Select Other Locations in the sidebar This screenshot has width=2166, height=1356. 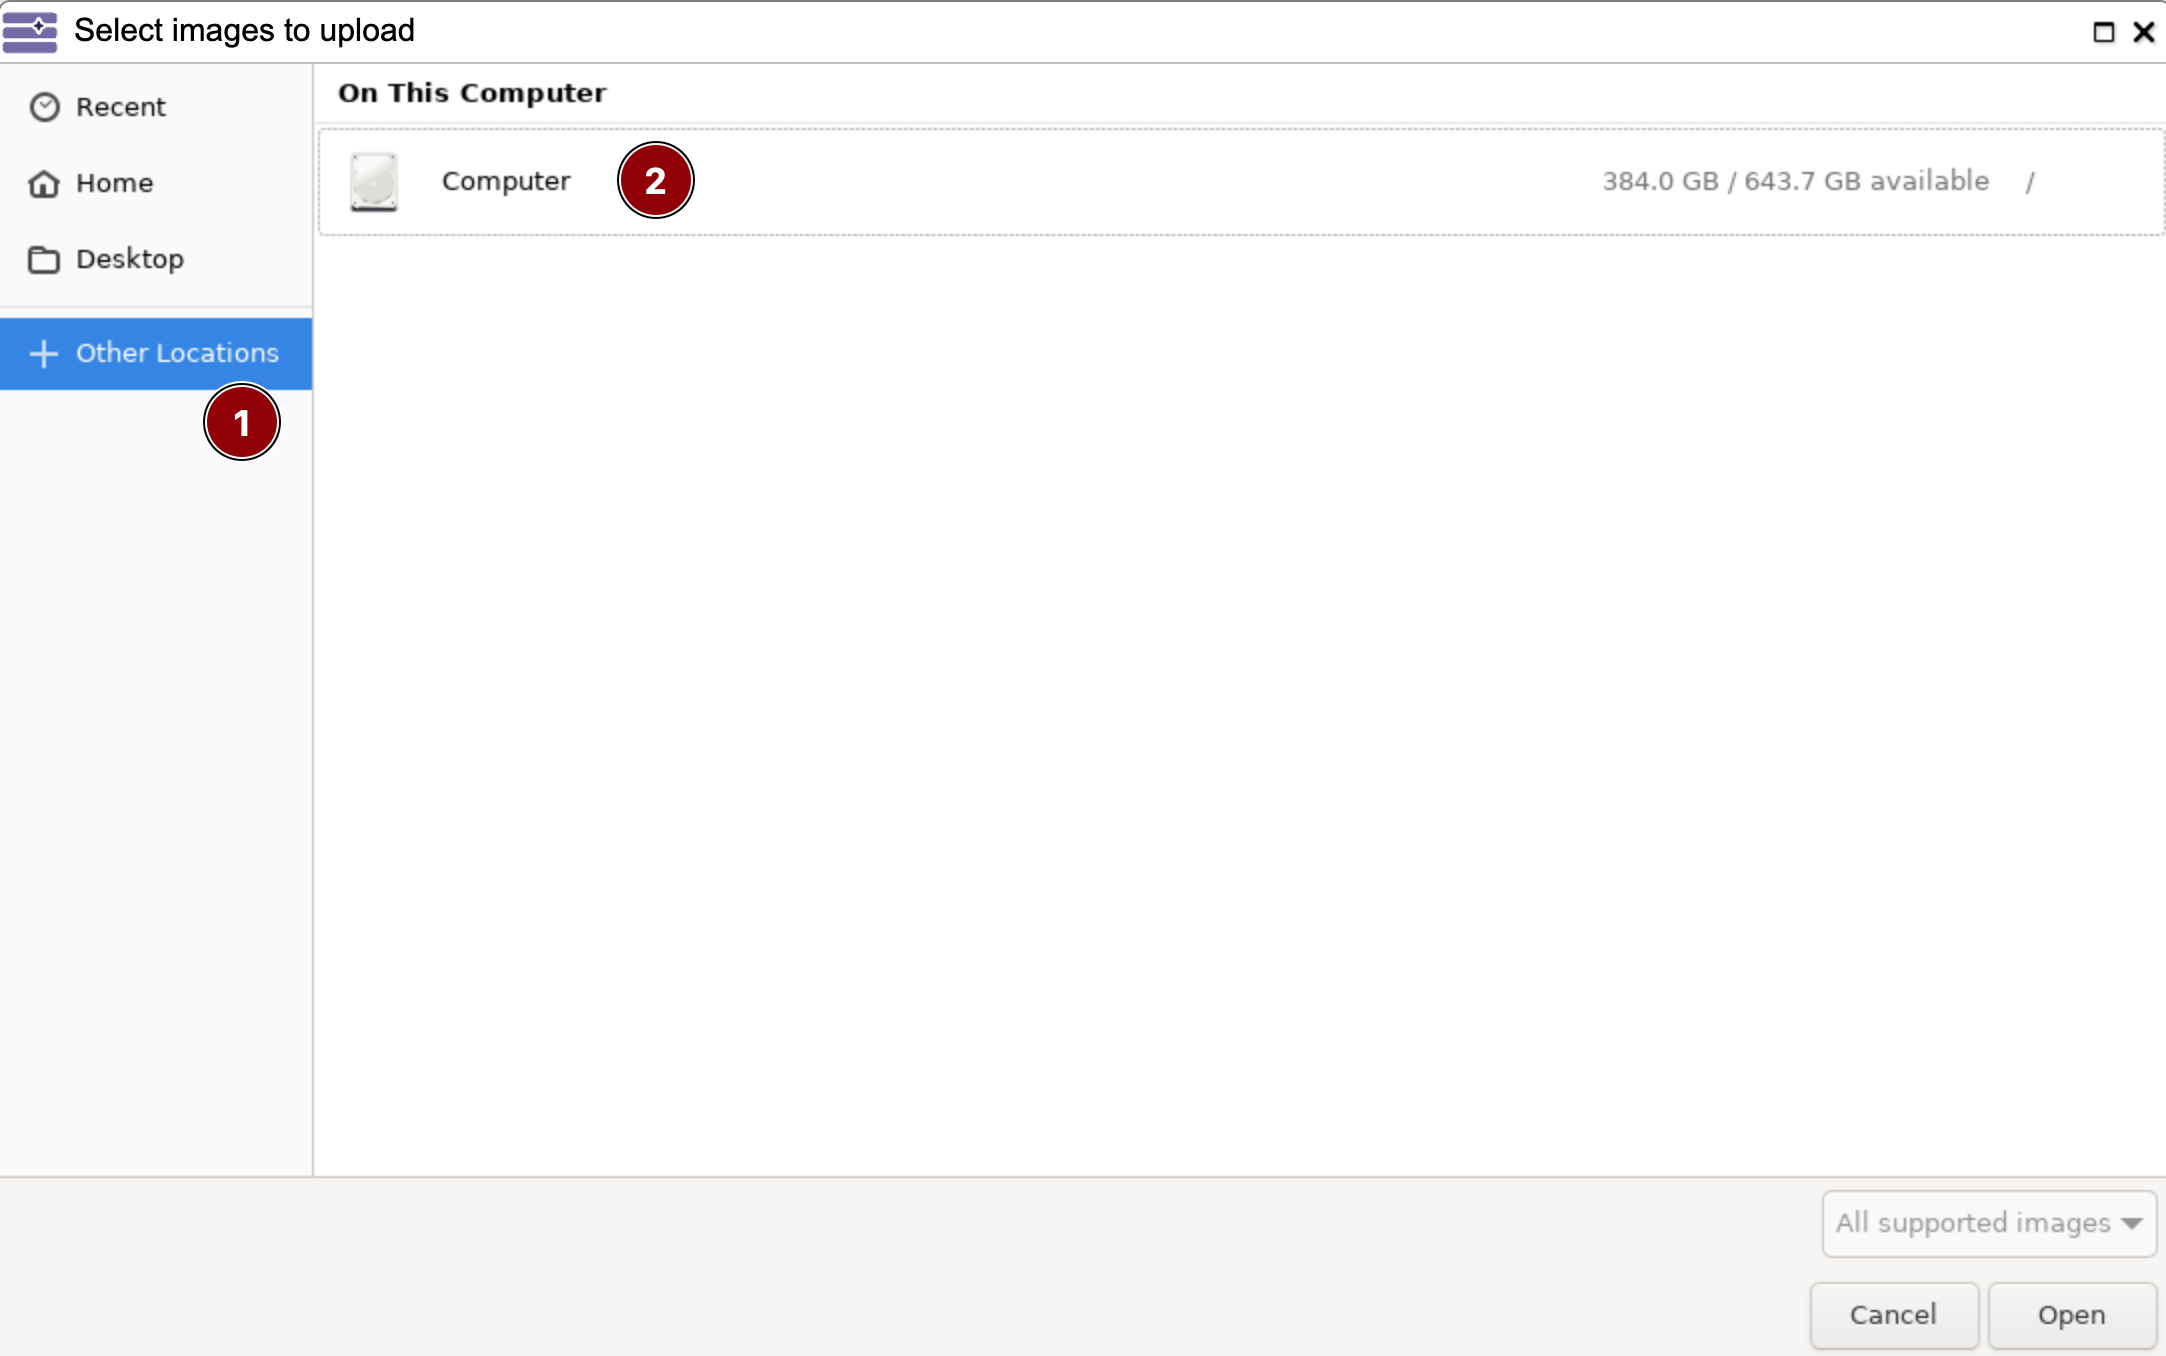click(x=156, y=353)
